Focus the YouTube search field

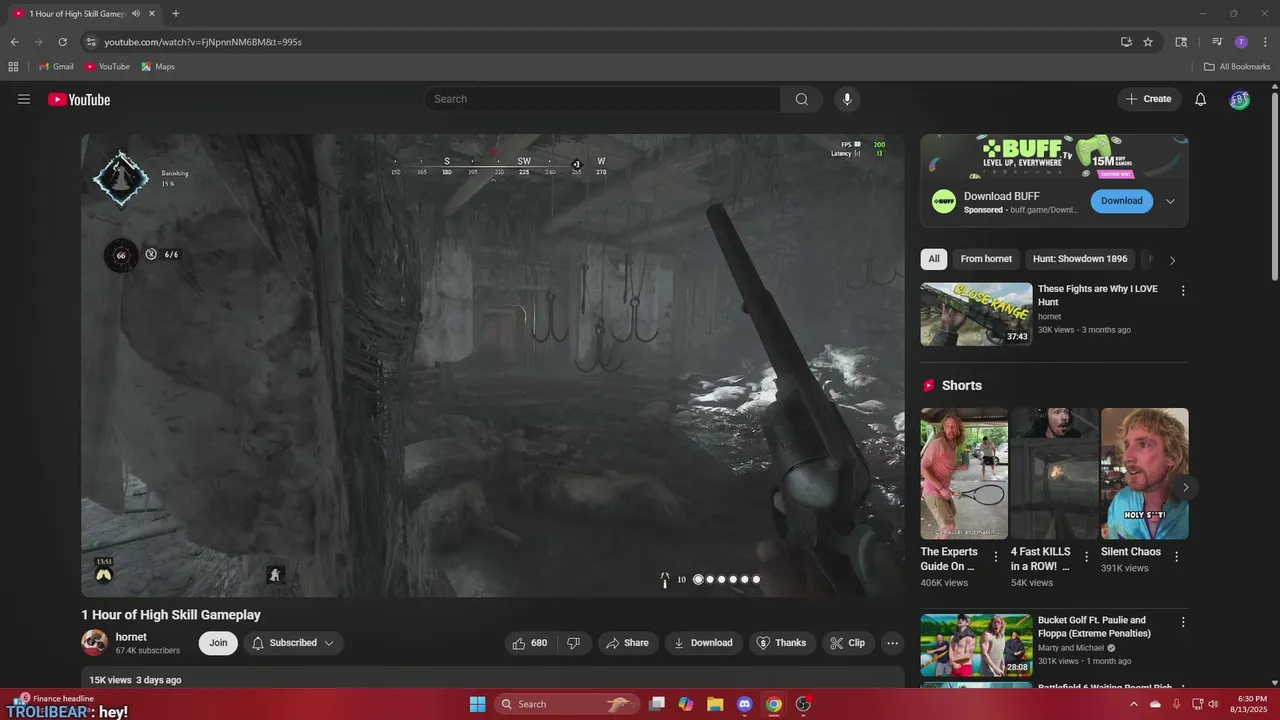(x=602, y=99)
